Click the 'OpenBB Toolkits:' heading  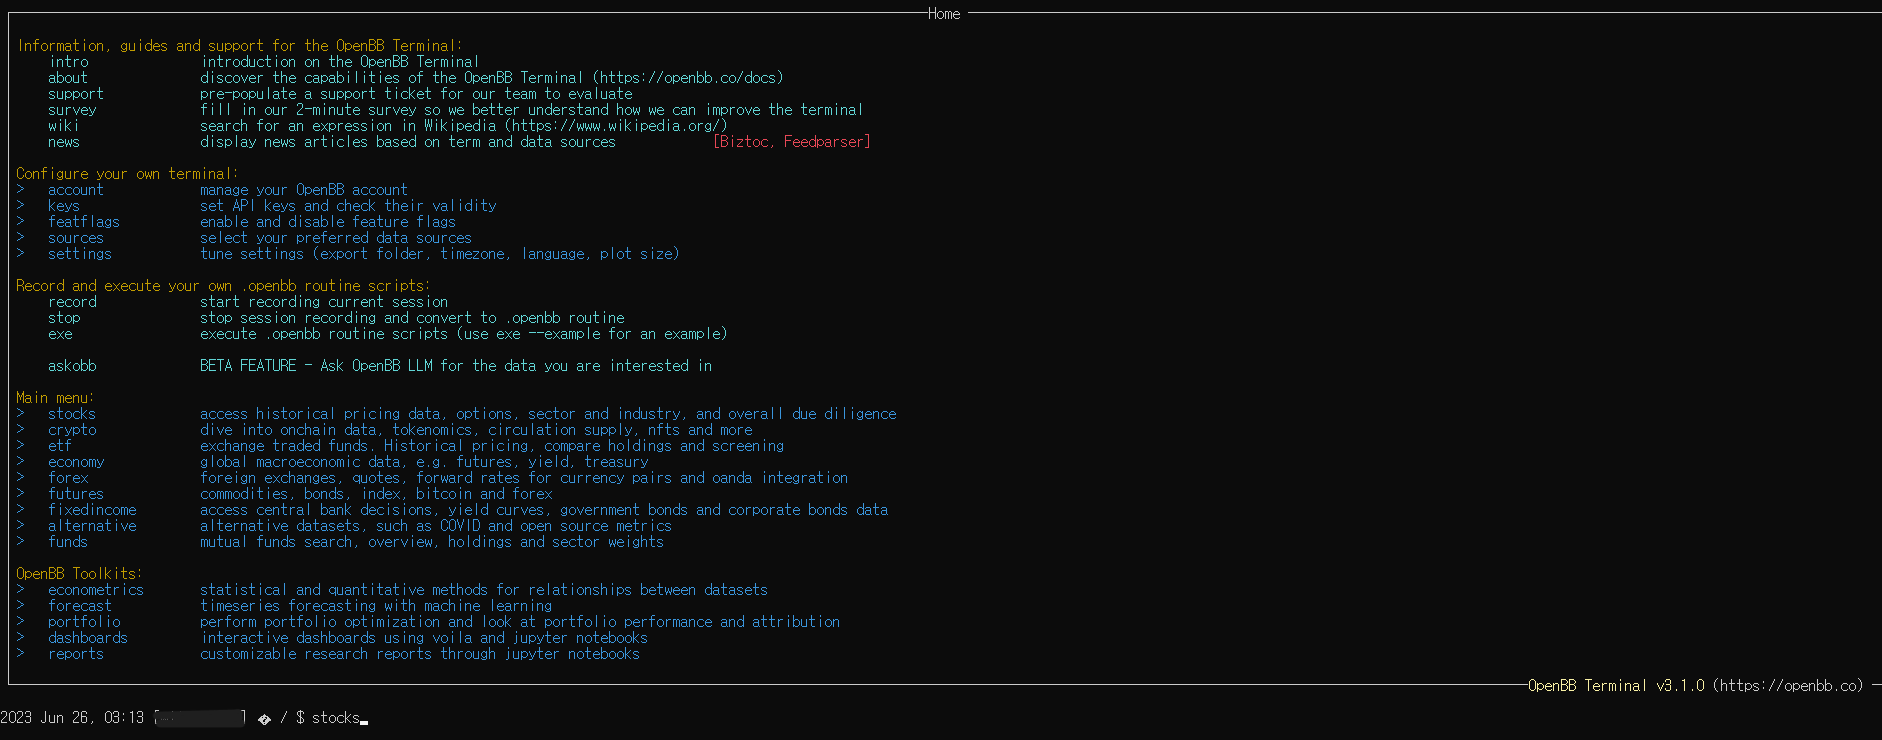click(x=79, y=574)
